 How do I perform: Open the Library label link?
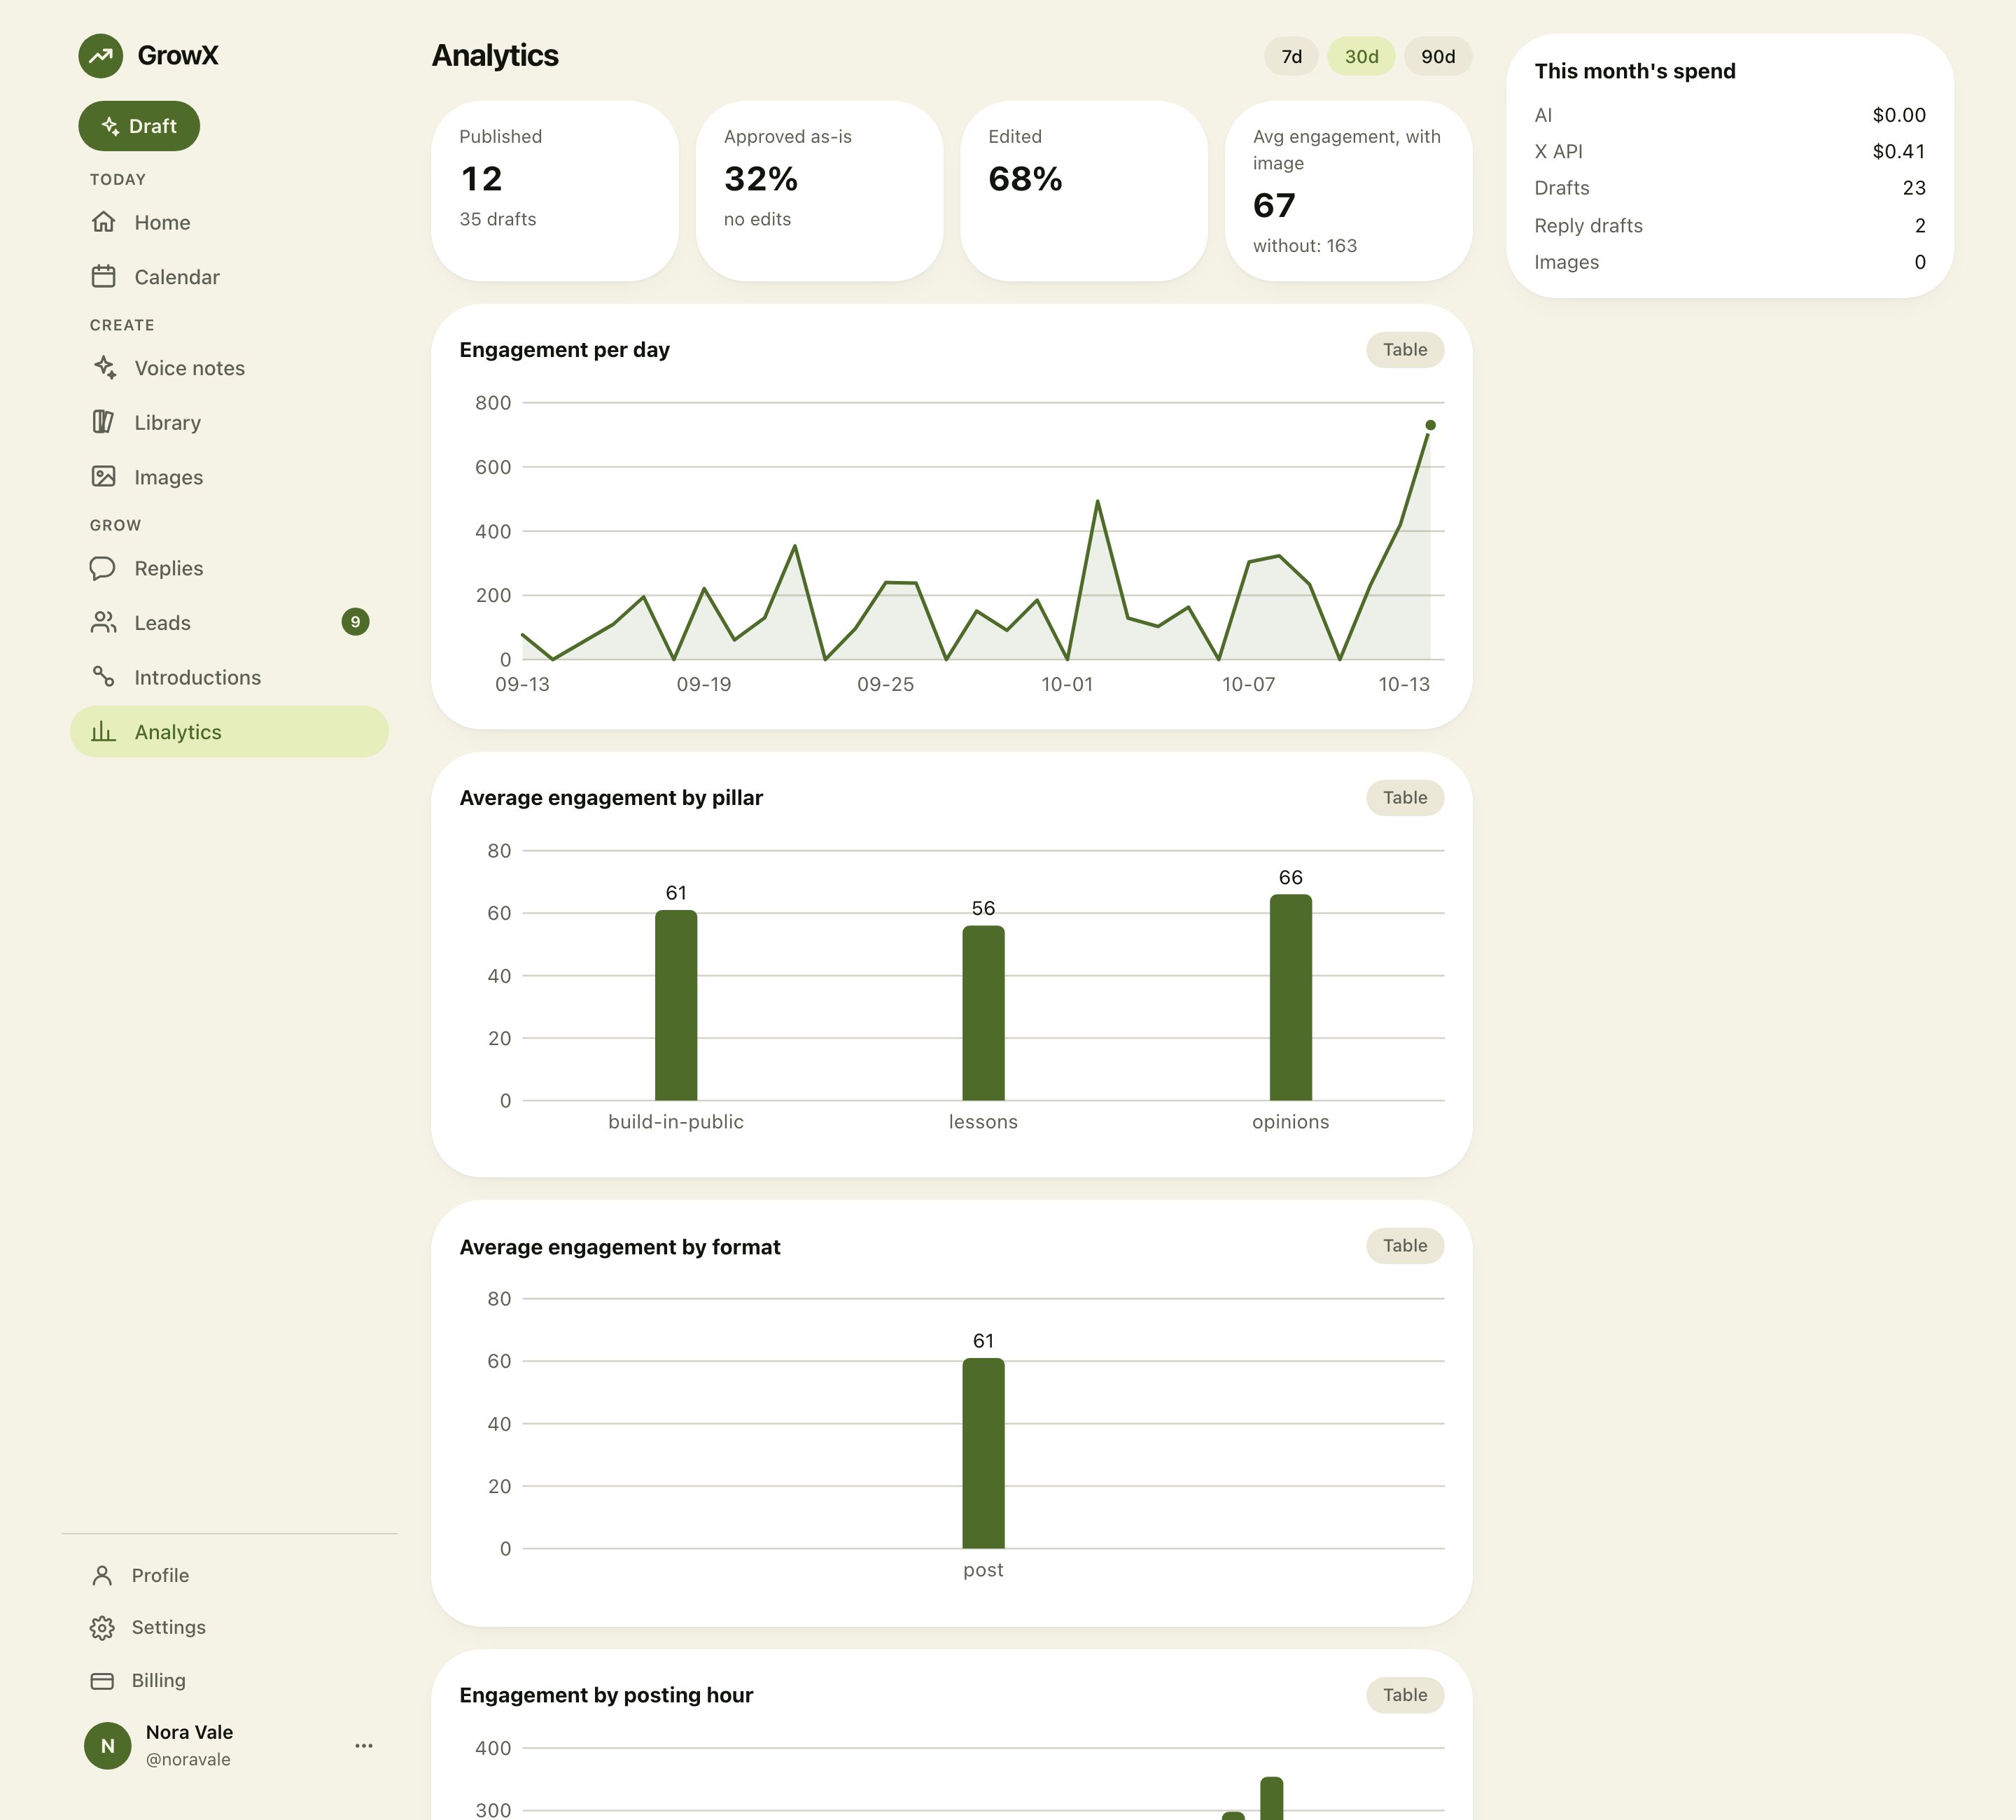coord(167,422)
